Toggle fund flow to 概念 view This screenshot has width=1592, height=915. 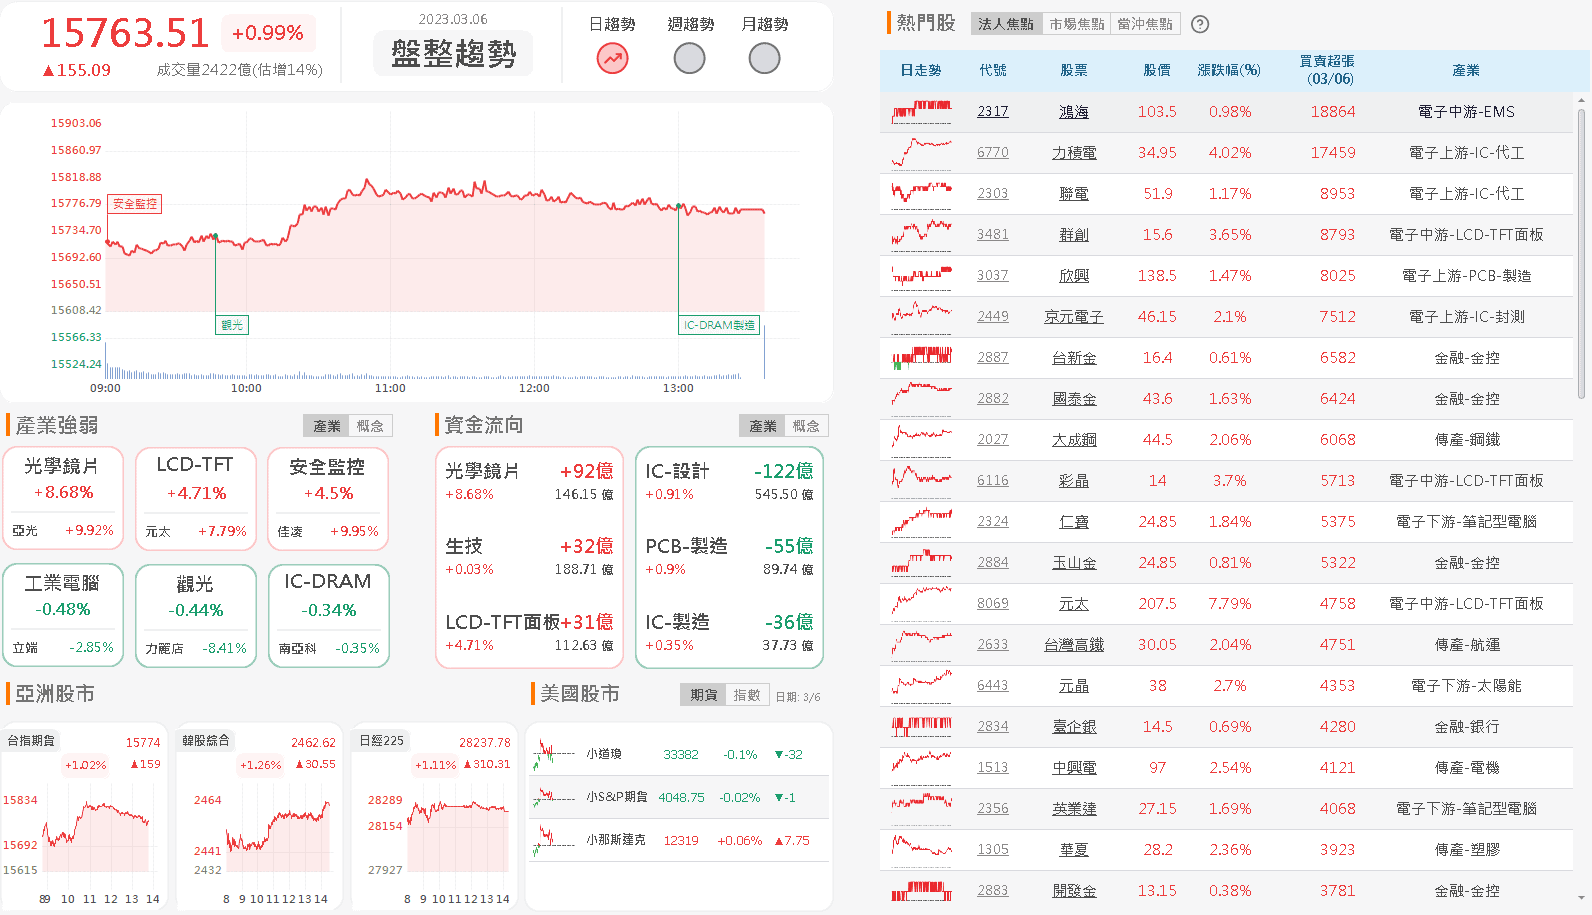[x=806, y=426]
